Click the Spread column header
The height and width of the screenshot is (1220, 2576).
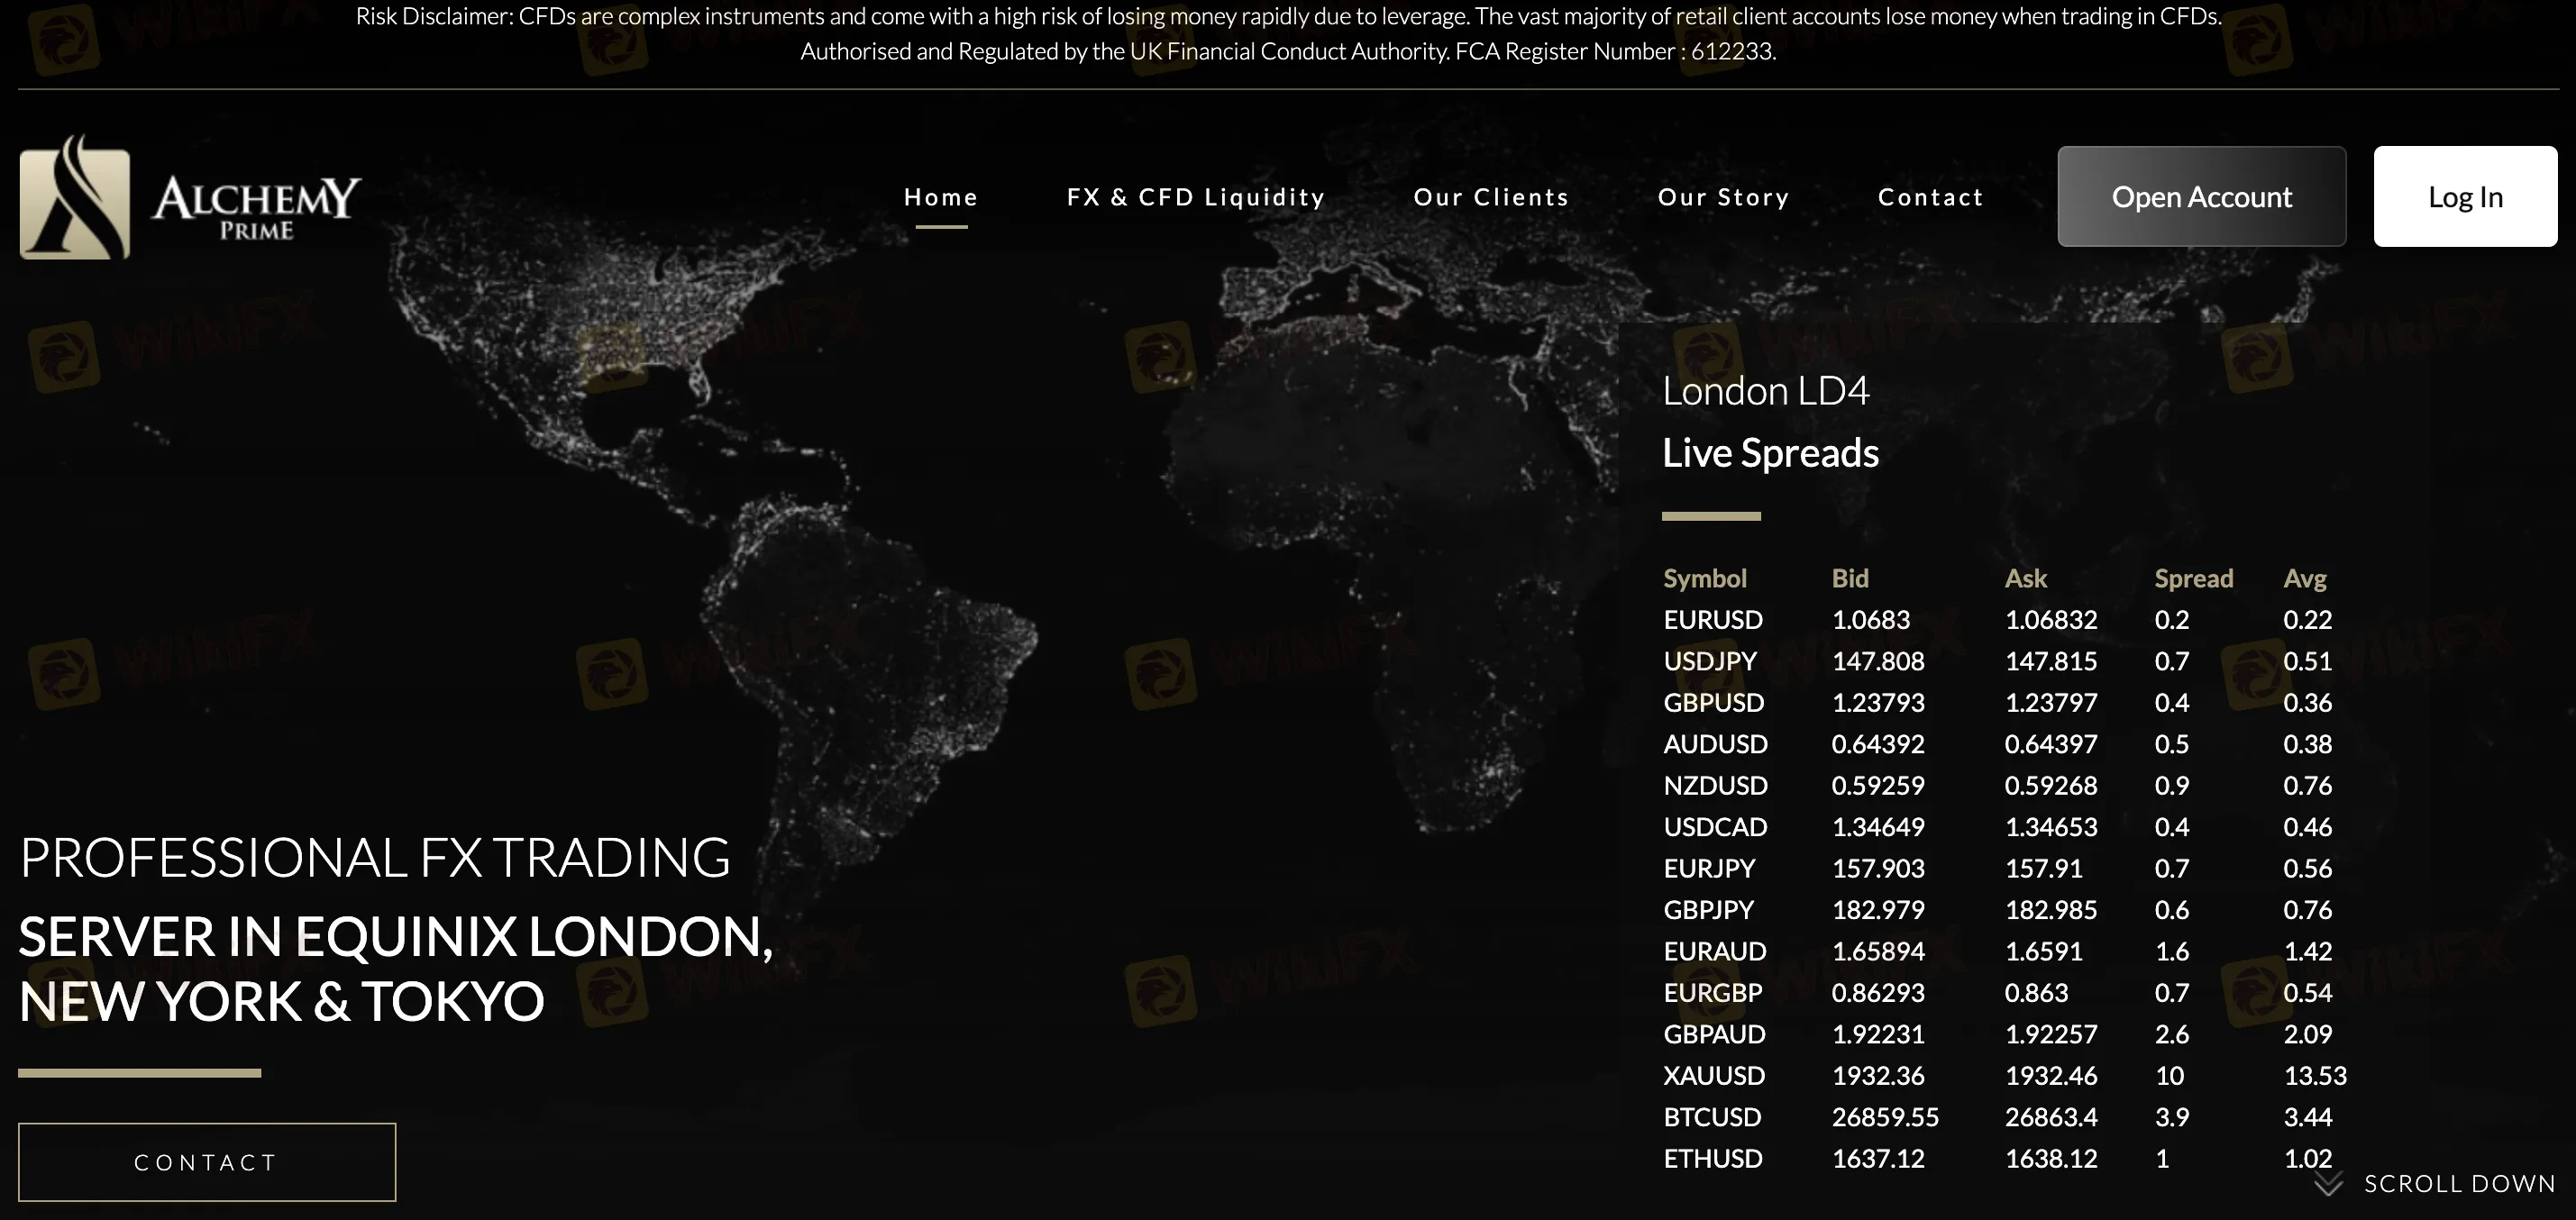pyautogui.click(x=2193, y=578)
